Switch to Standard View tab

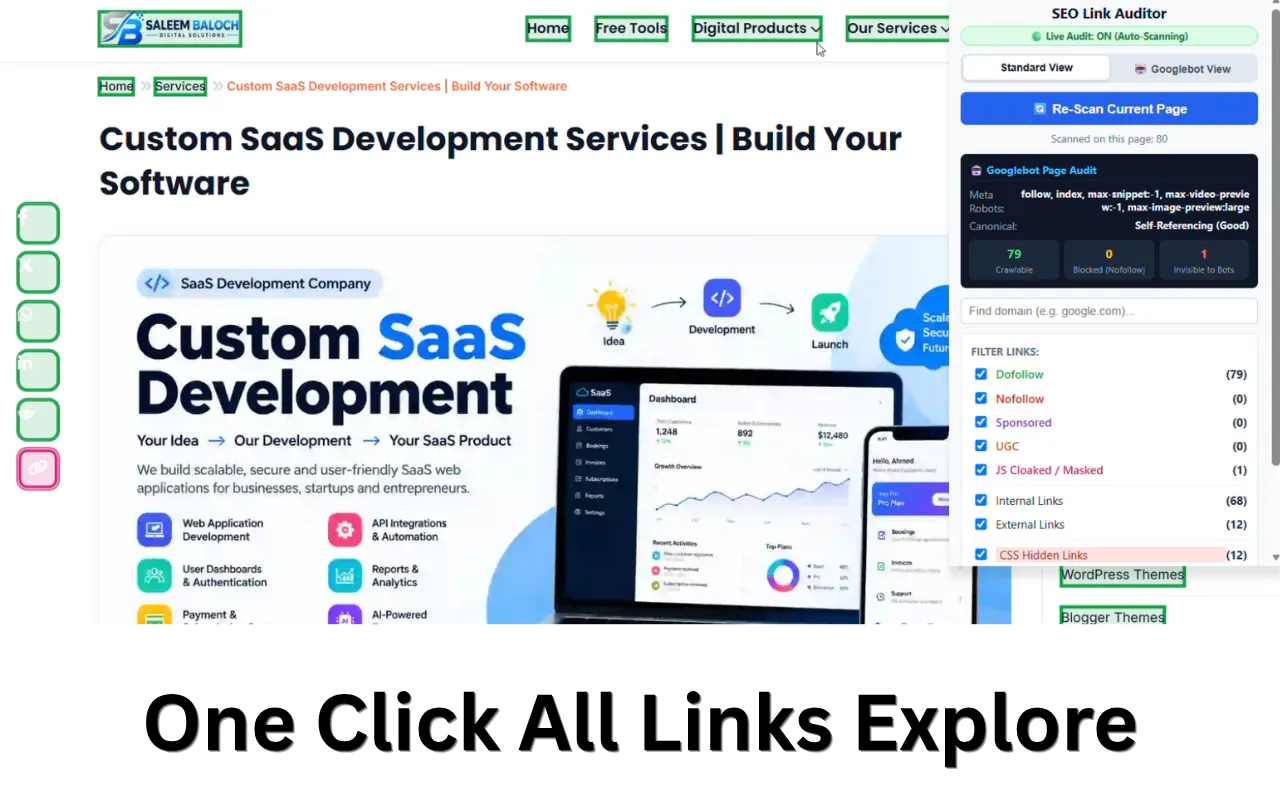(1036, 68)
